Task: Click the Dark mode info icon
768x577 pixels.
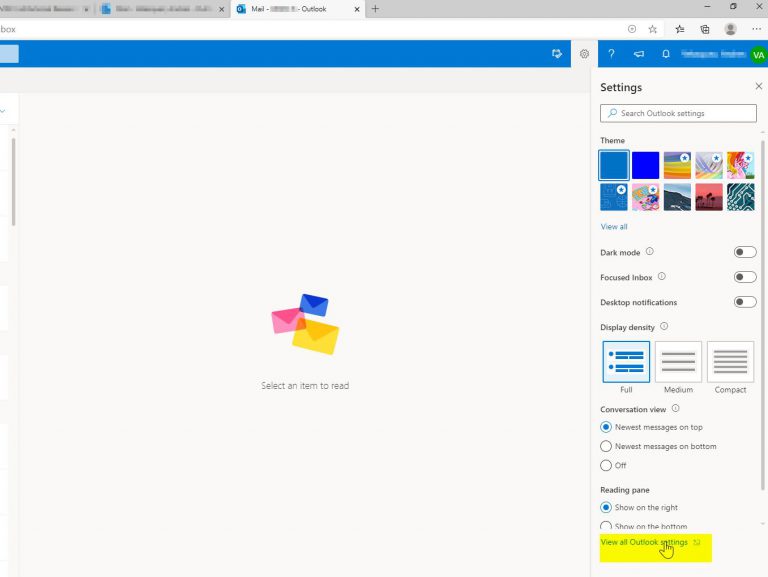Action: pos(649,252)
